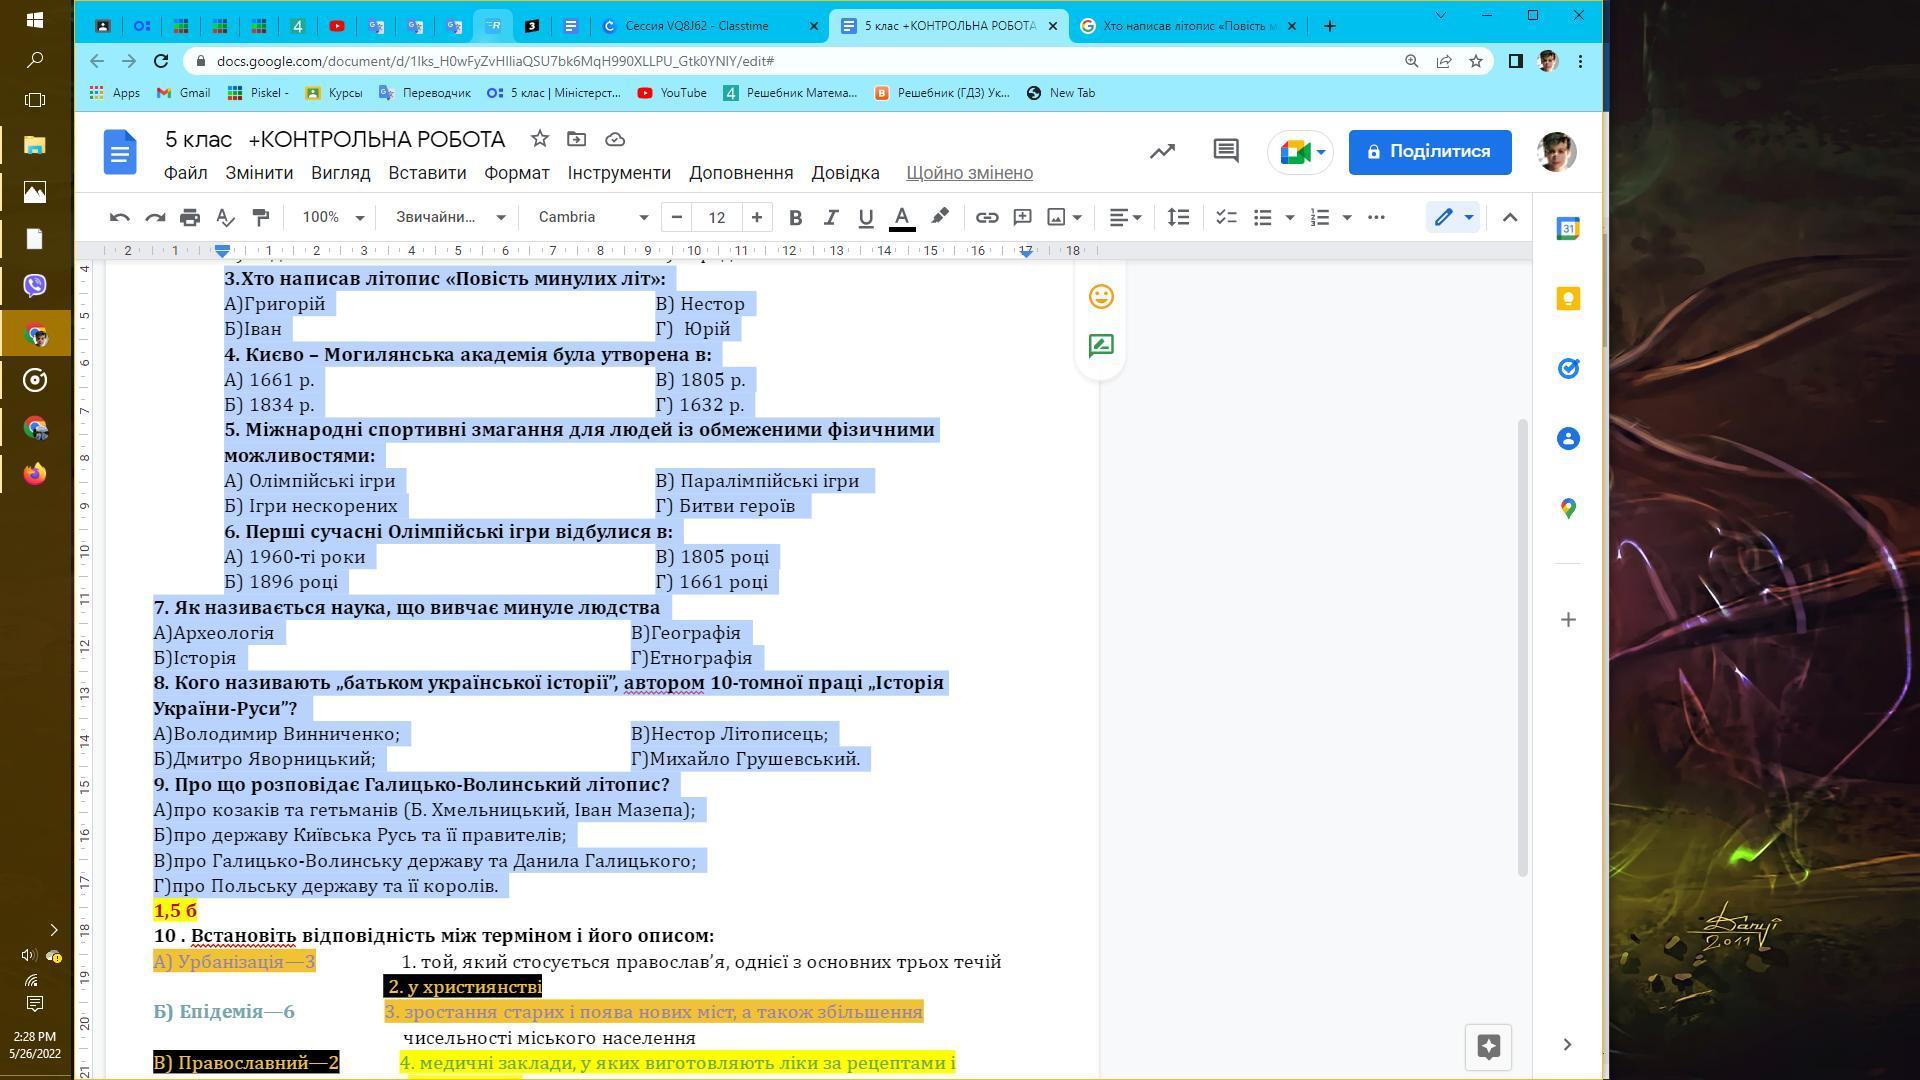Click the YouTube bookmark
The width and height of the screenshot is (1920, 1080).
tap(672, 93)
